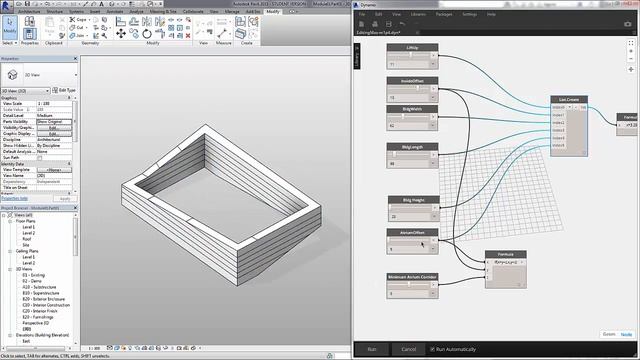
Task: Open the Massing & Site ribbon tab
Action: click(163, 11)
